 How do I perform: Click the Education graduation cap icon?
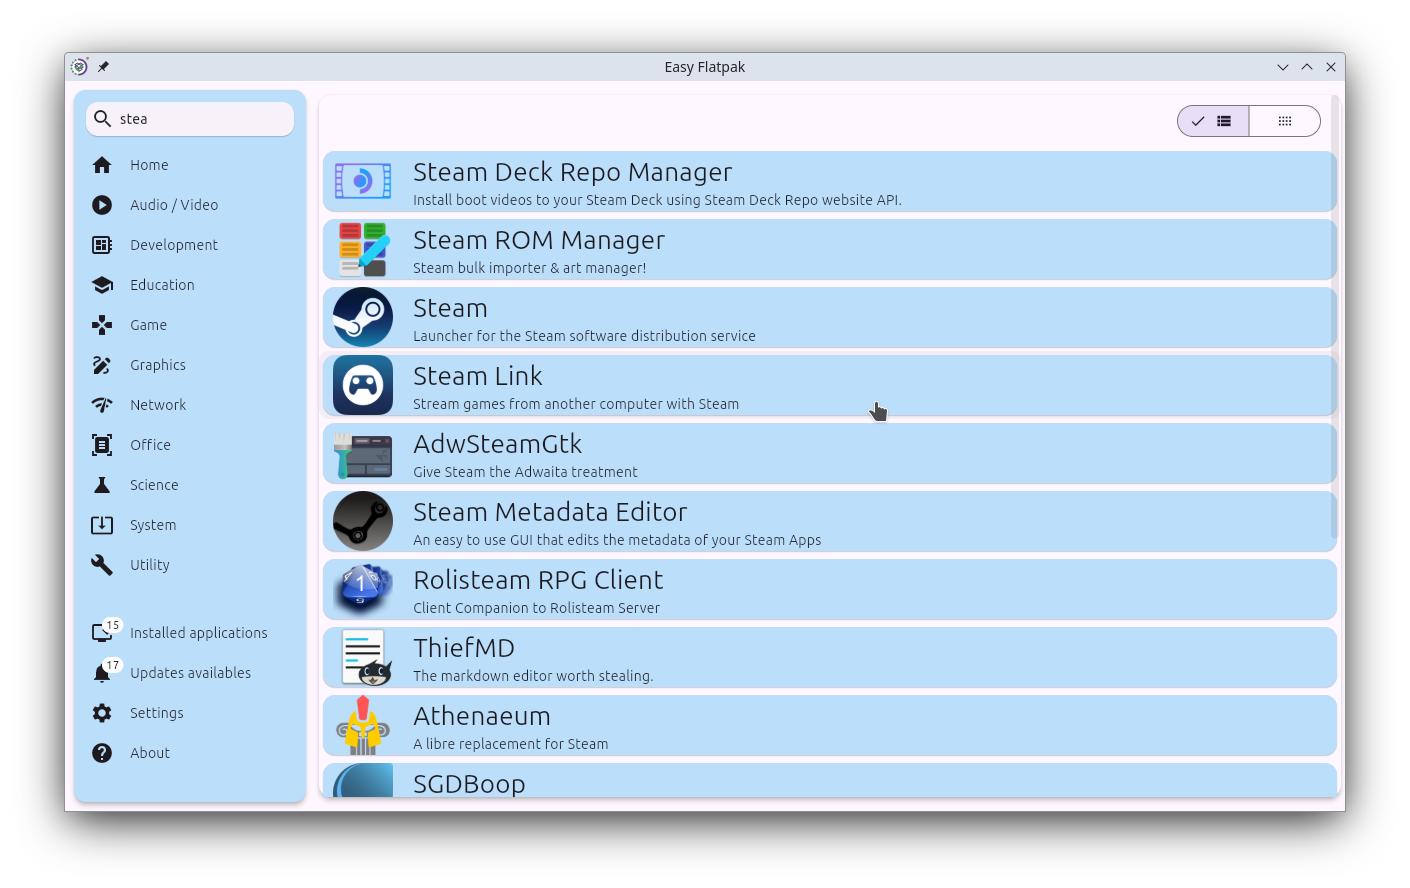click(102, 285)
